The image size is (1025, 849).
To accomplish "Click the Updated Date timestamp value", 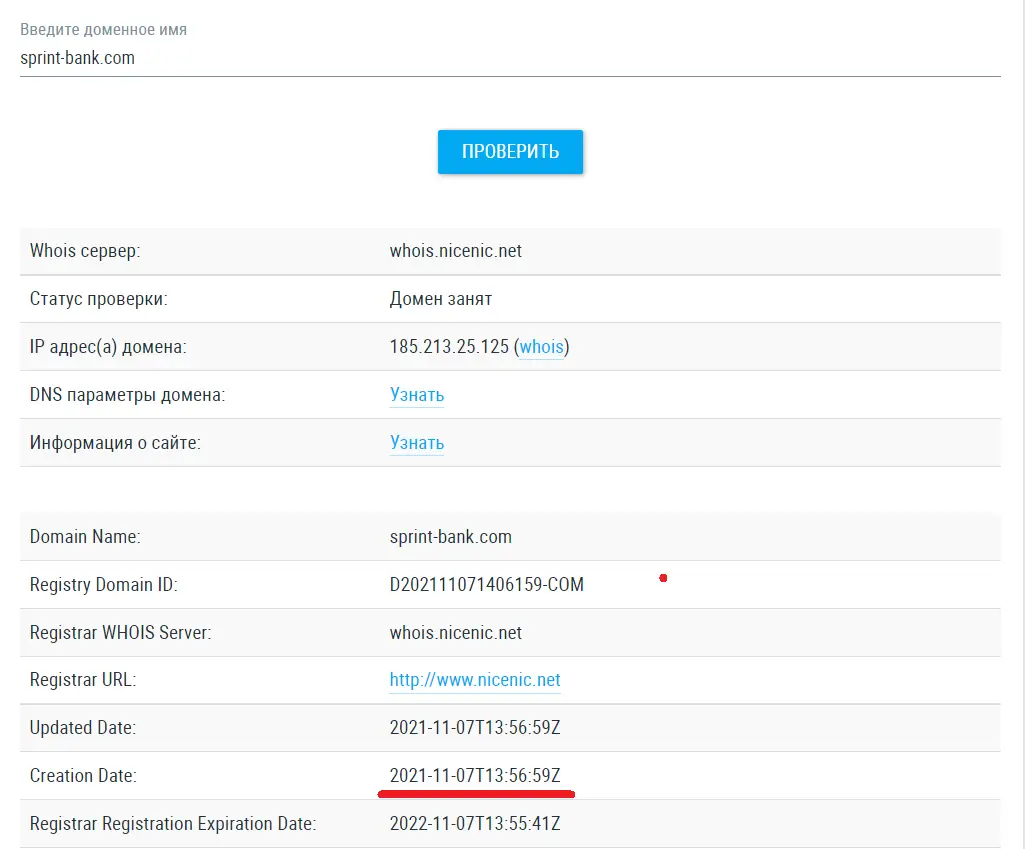I will point(475,728).
